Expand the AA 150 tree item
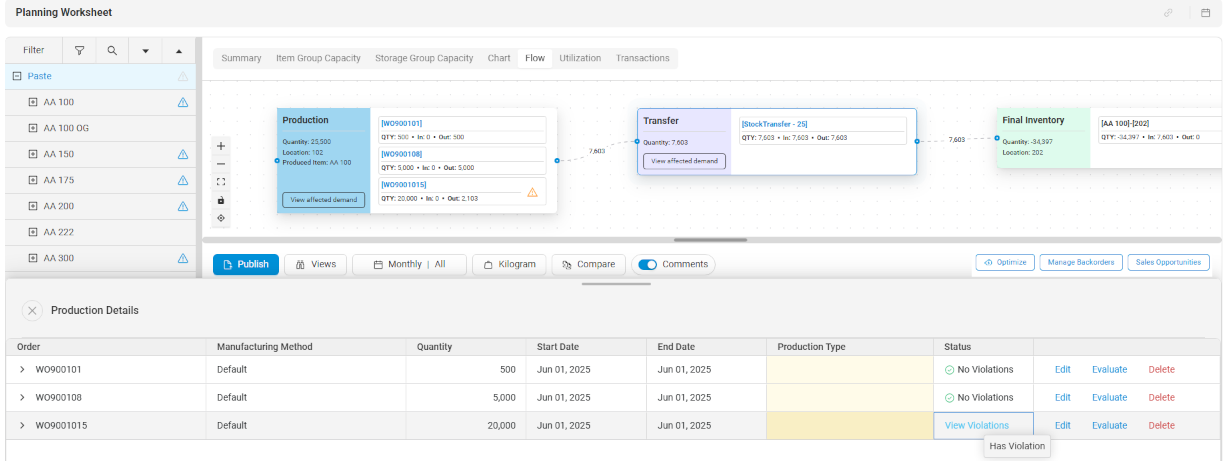The image size is (1228, 461). tap(33, 154)
